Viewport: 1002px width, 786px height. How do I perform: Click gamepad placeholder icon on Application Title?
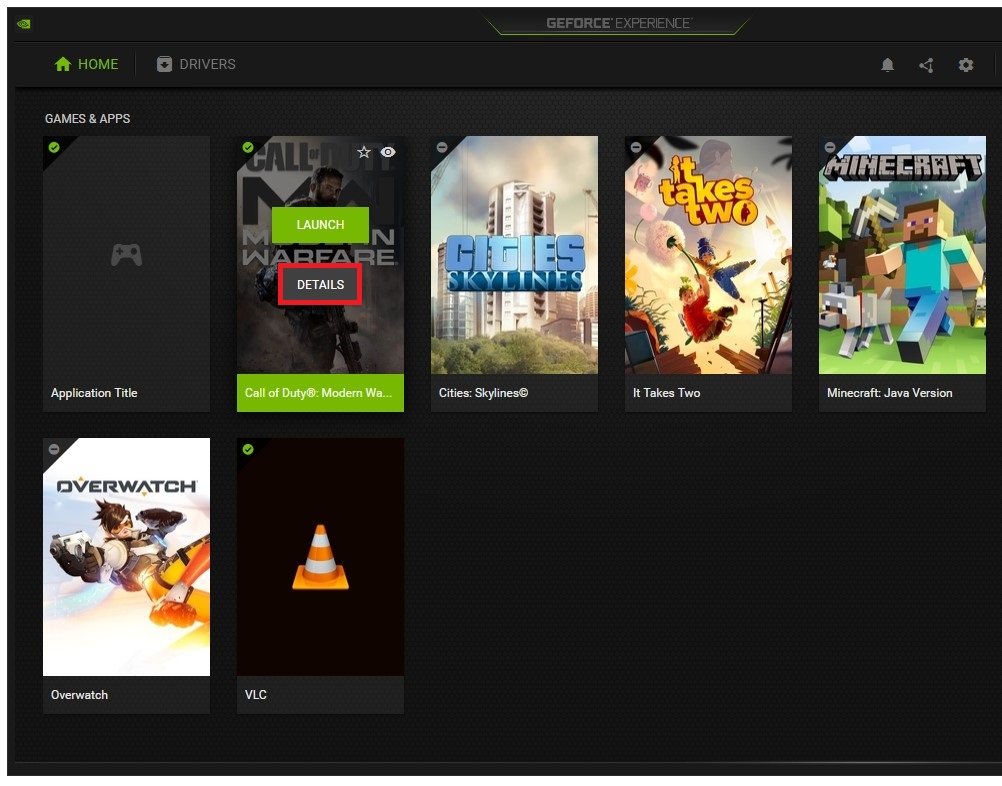(x=127, y=255)
